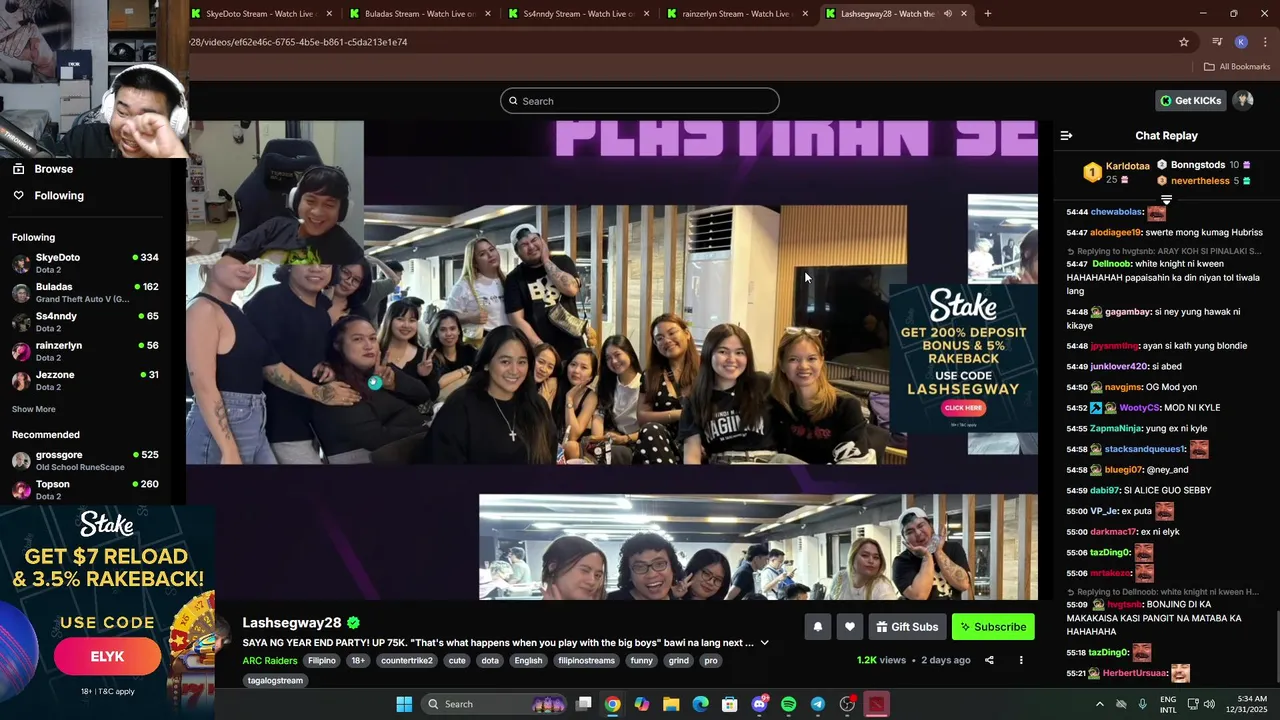Subscribe to Lashsegway28
The height and width of the screenshot is (720, 1280).
993,627
